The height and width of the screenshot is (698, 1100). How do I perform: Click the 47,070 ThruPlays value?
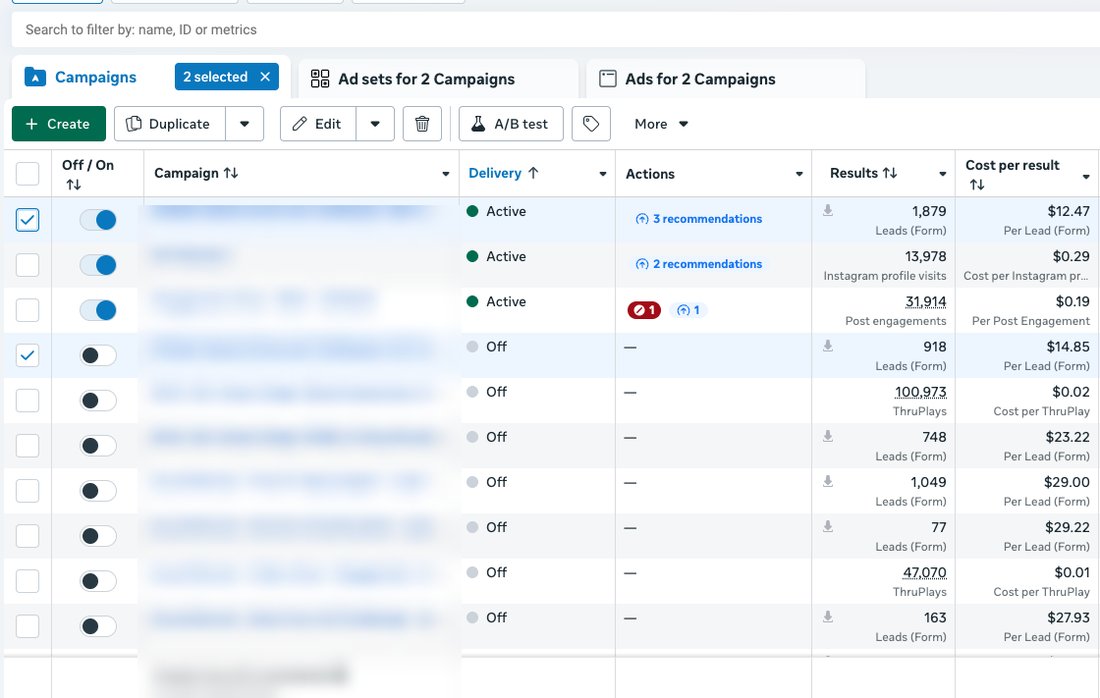924,572
